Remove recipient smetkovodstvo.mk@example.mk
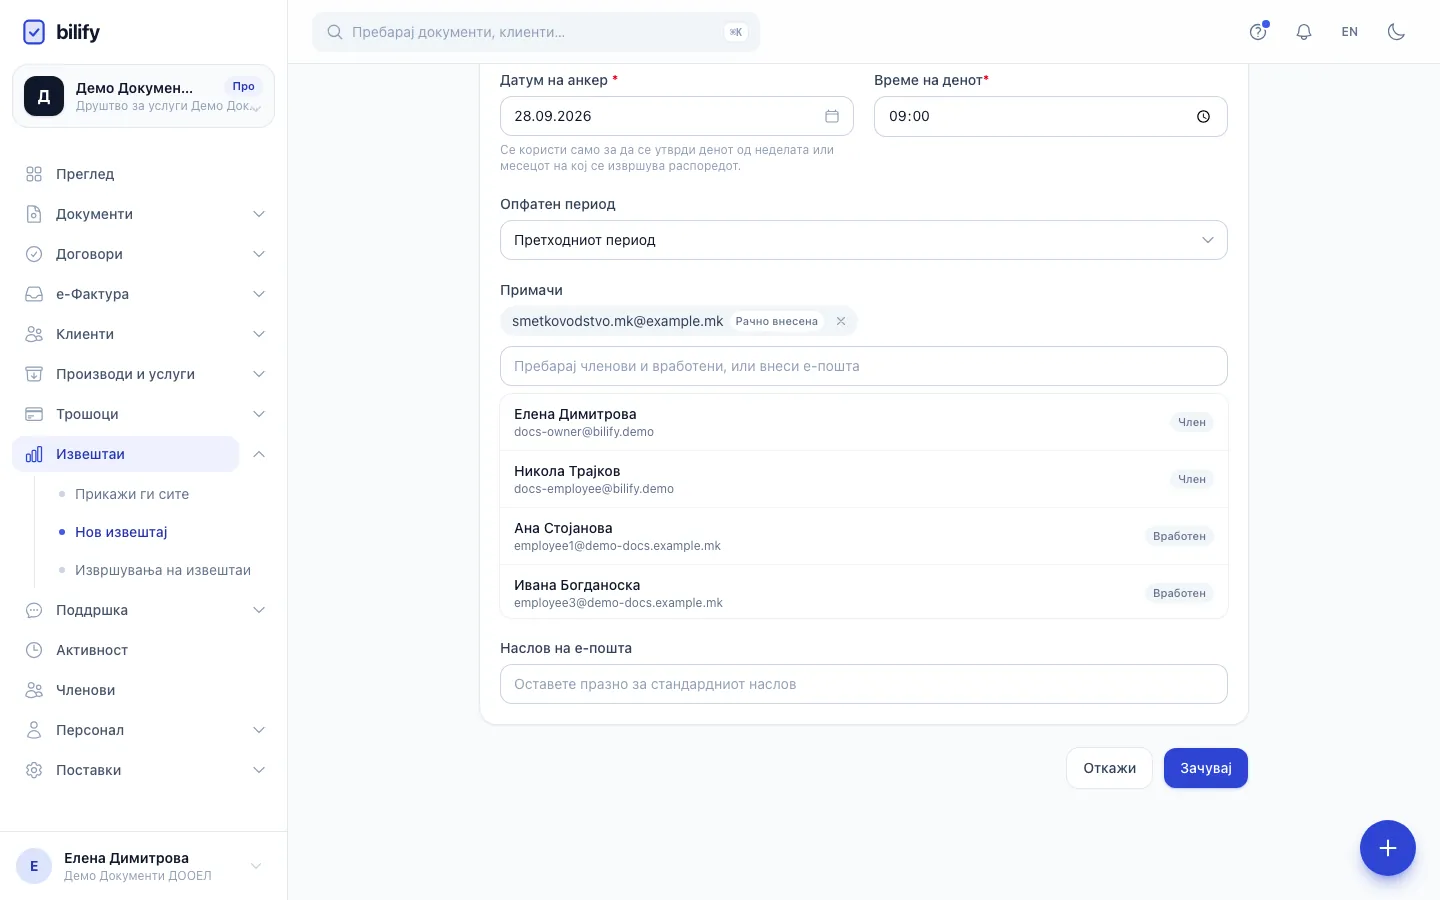The width and height of the screenshot is (1440, 900). tap(841, 321)
